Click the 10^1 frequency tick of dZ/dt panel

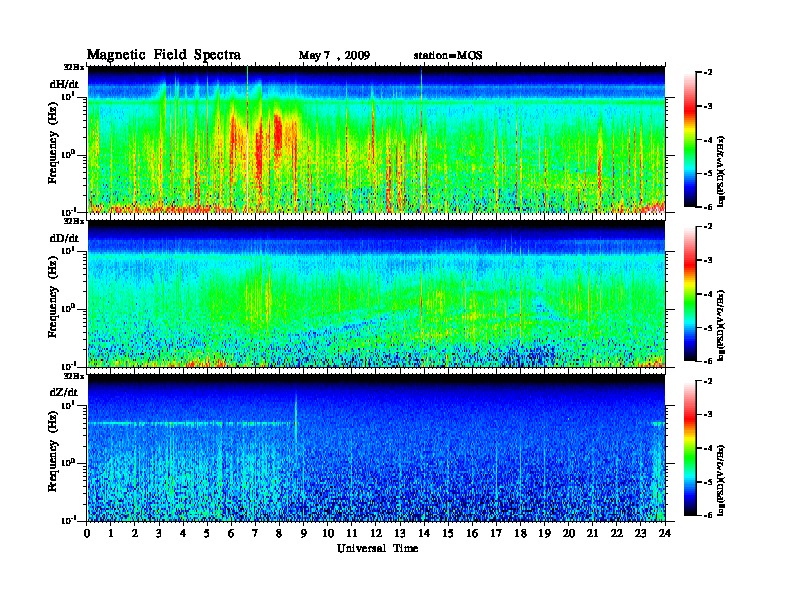click(68, 405)
